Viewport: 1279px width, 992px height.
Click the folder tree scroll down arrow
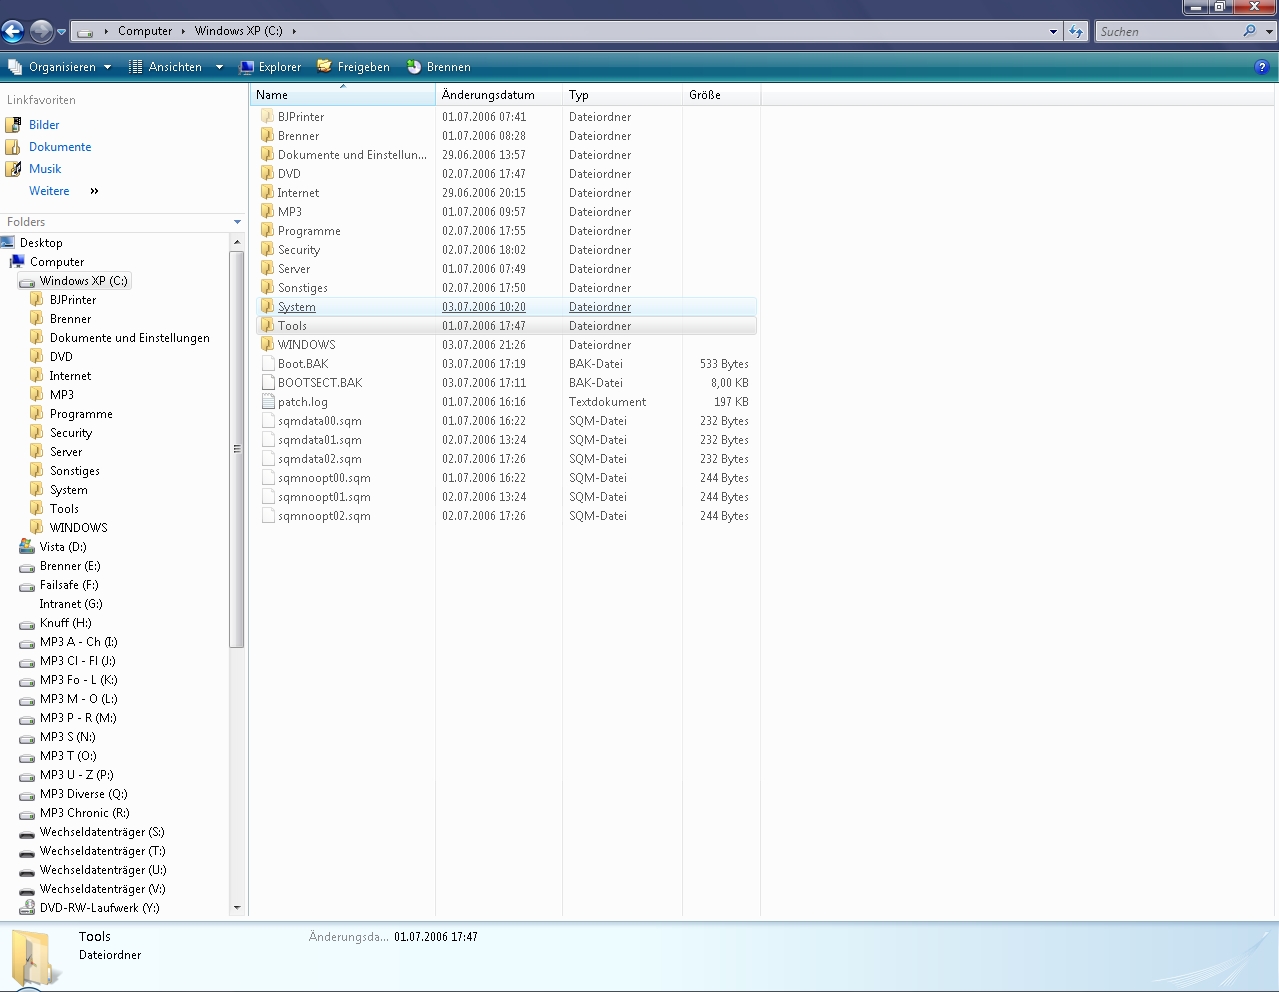pos(237,908)
